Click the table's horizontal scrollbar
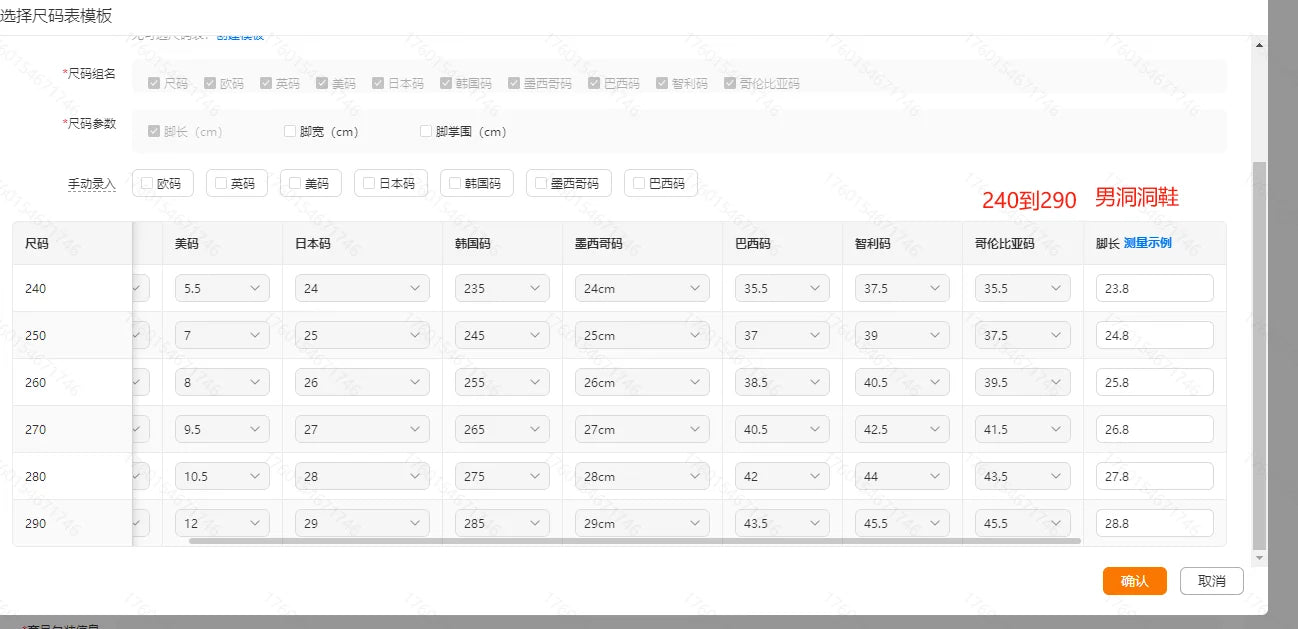This screenshot has height=629, width=1298. pyautogui.click(x=635, y=541)
